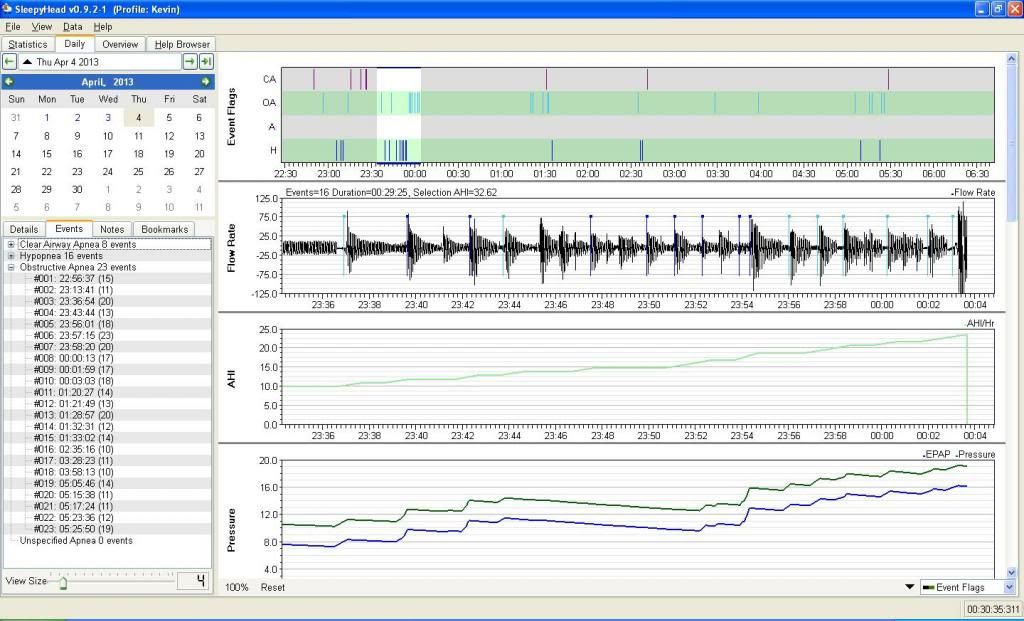Open the Event Flags graph dropdown
This screenshot has width=1024, height=621.
click(x=968, y=587)
